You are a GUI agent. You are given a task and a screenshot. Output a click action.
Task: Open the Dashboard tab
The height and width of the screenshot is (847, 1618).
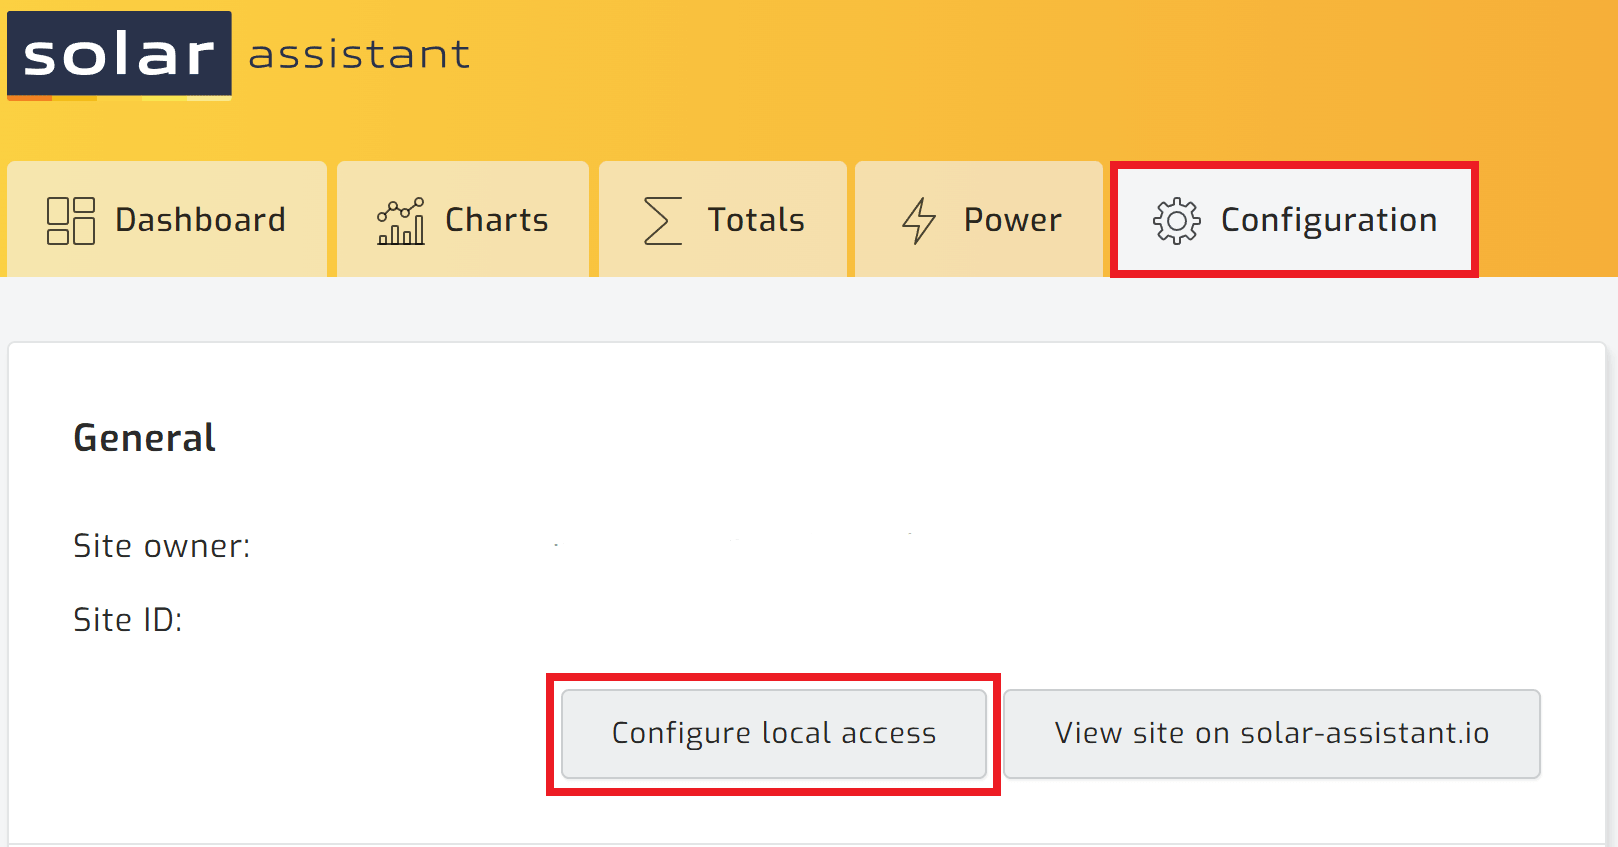167,219
